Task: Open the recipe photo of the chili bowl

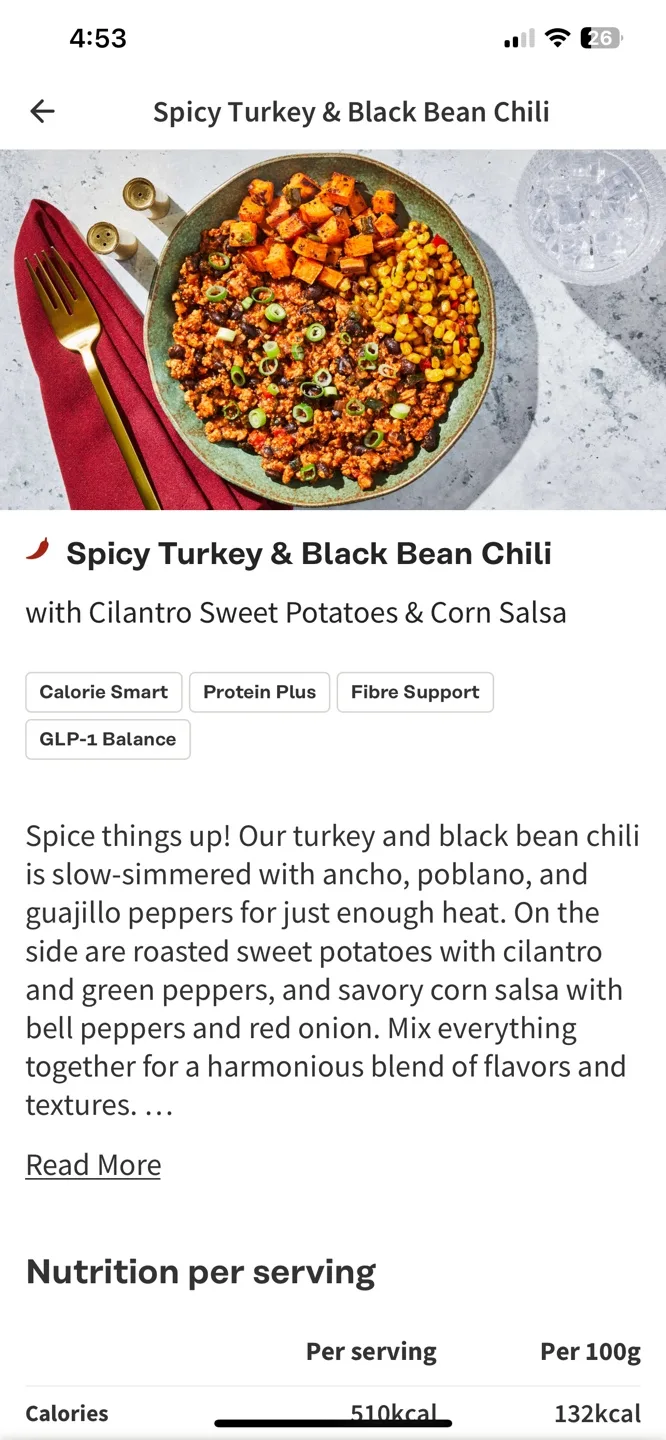Action: pyautogui.click(x=333, y=330)
